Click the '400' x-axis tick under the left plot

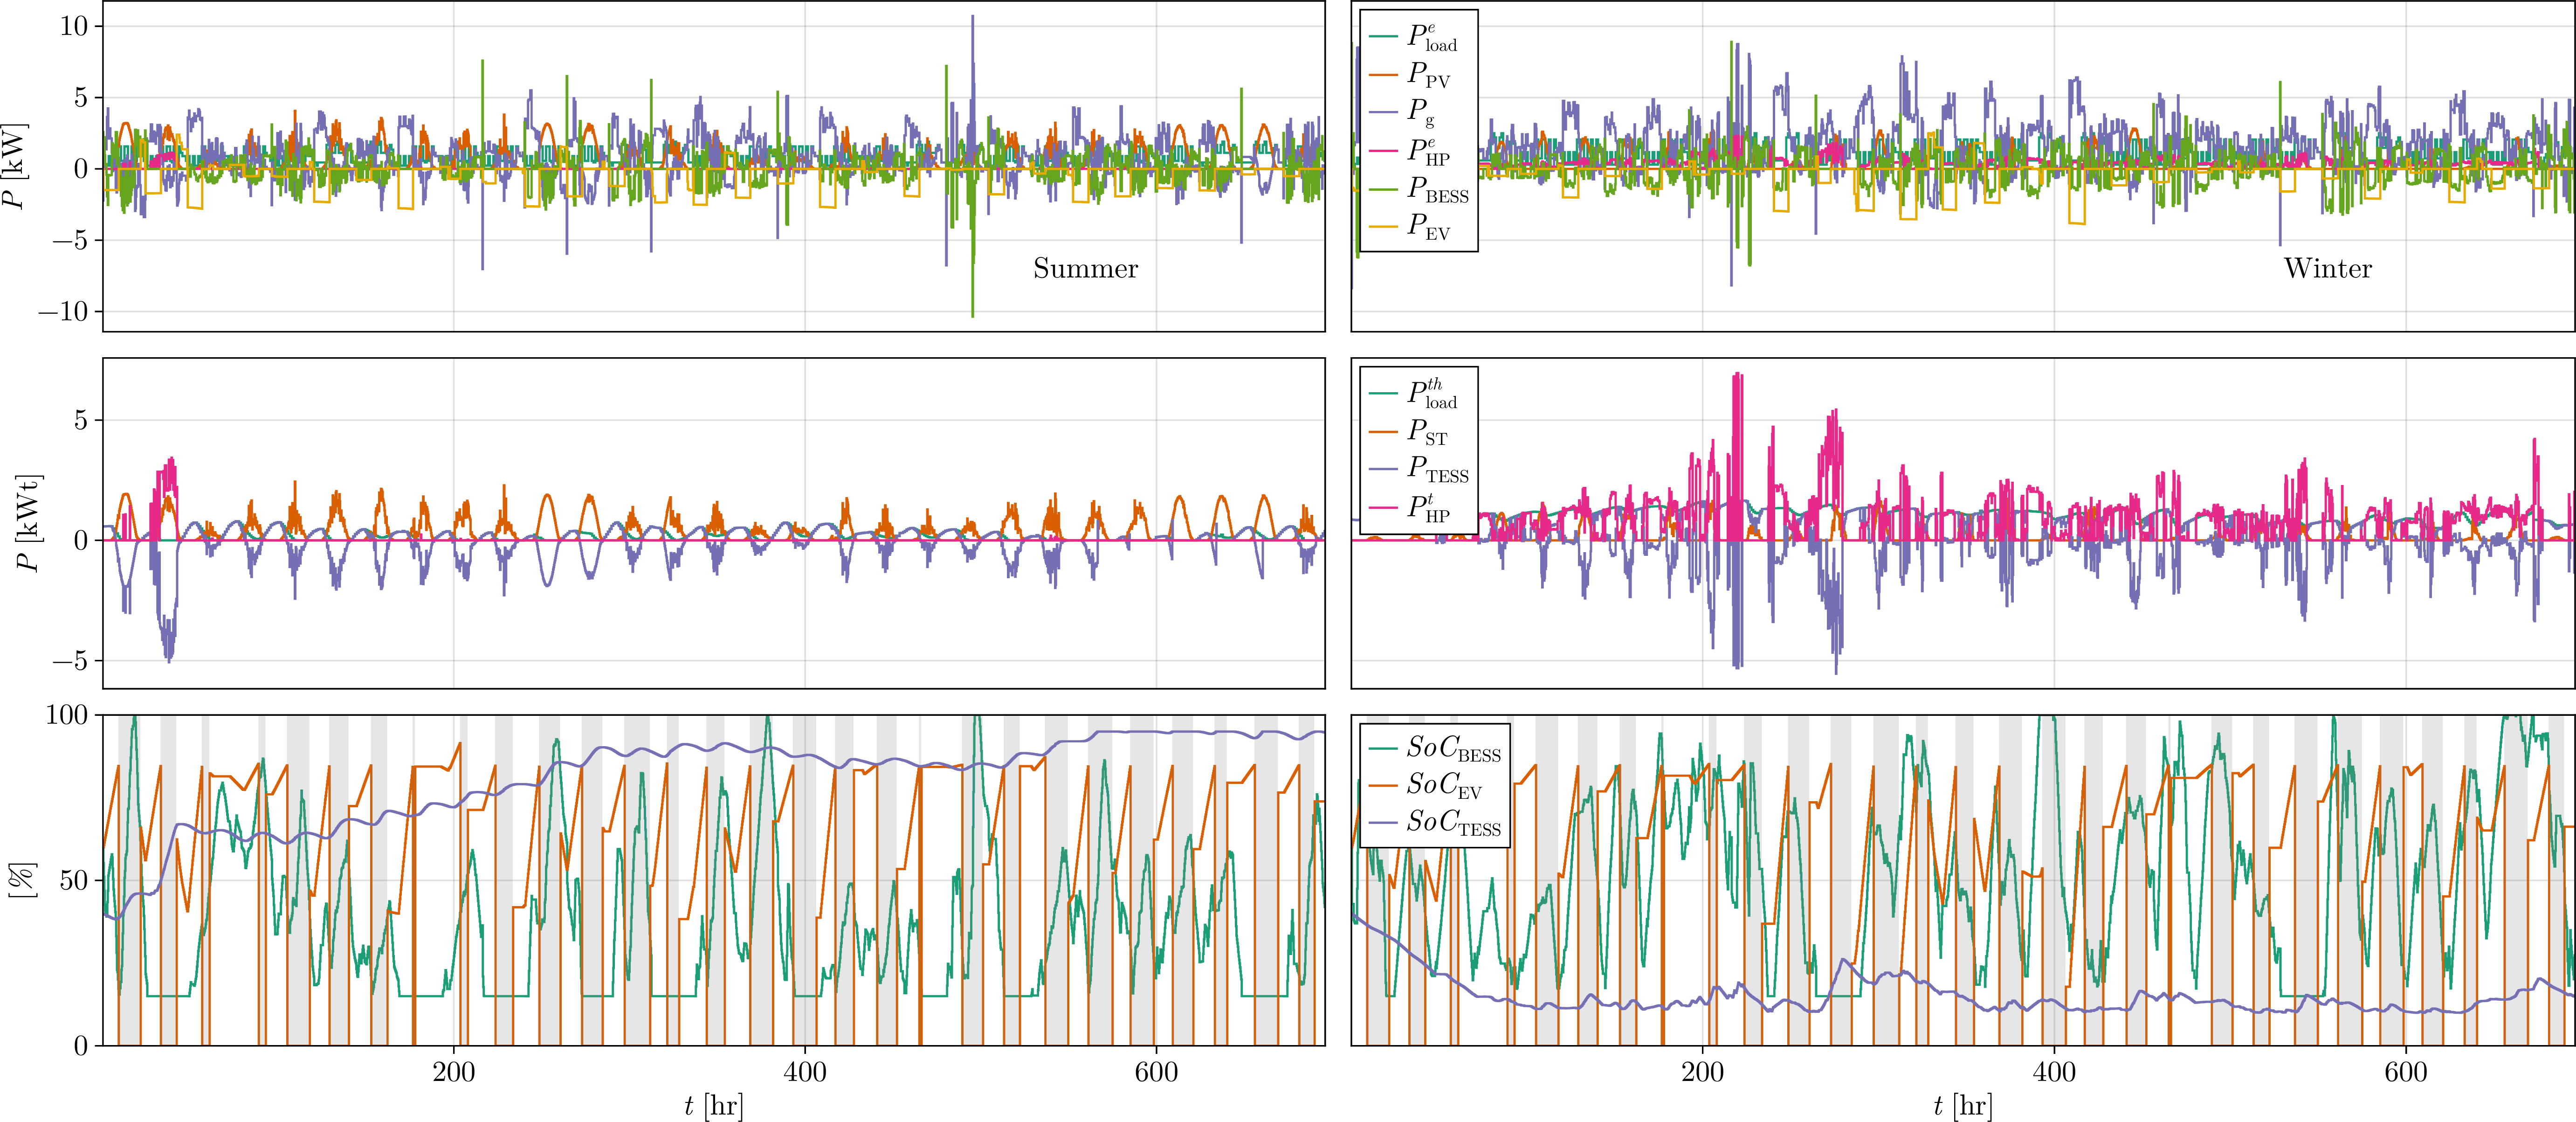point(805,1073)
